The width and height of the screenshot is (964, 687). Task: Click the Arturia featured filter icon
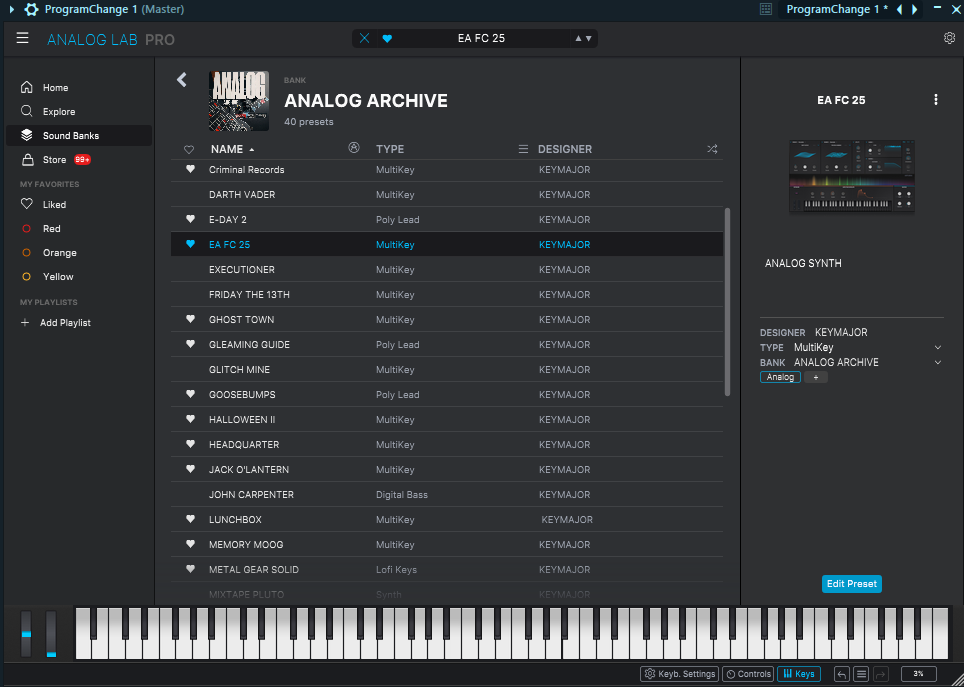click(x=353, y=148)
